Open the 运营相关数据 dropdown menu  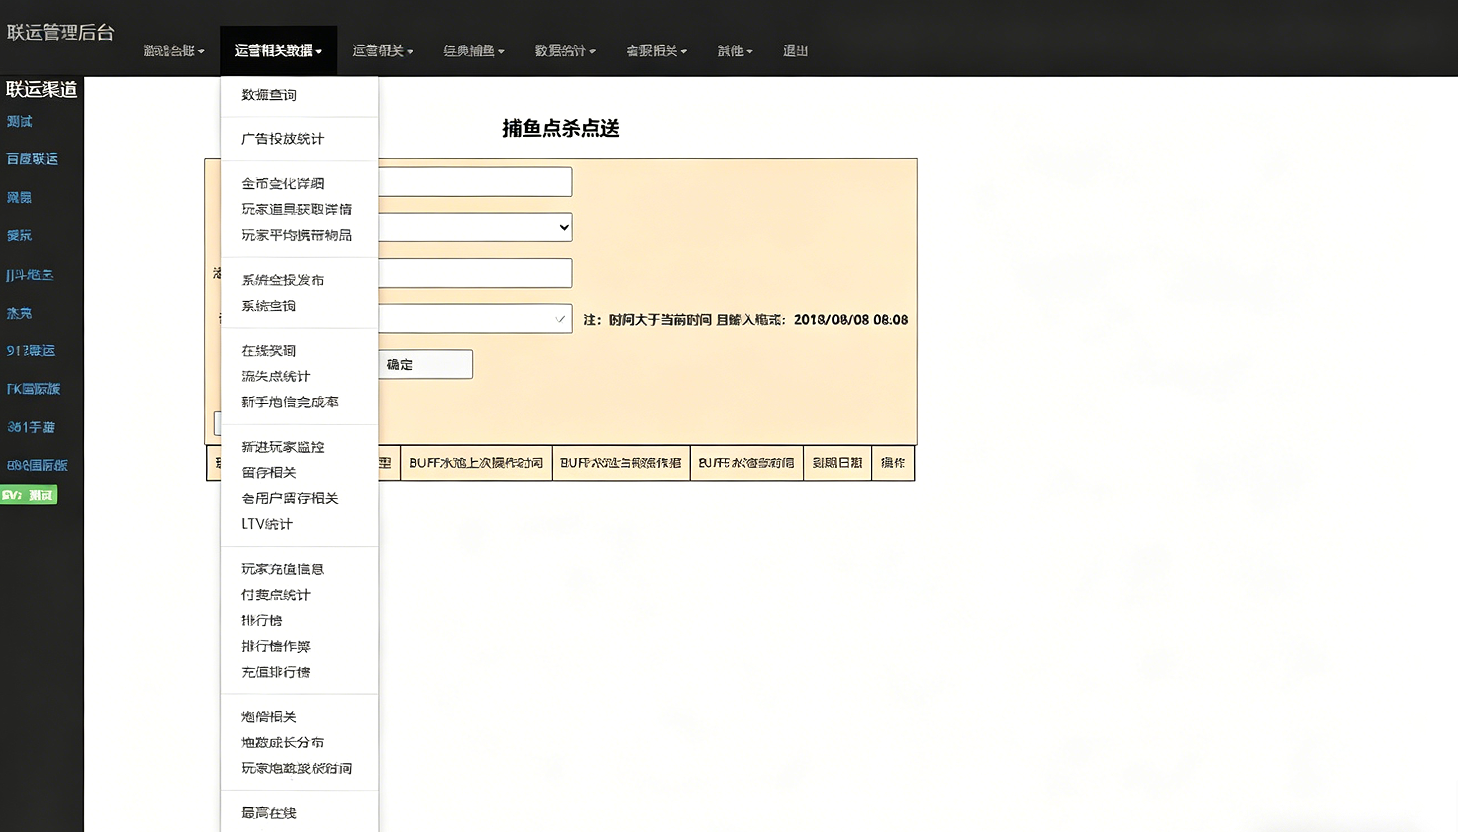pyautogui.click(x=278, y=50)
